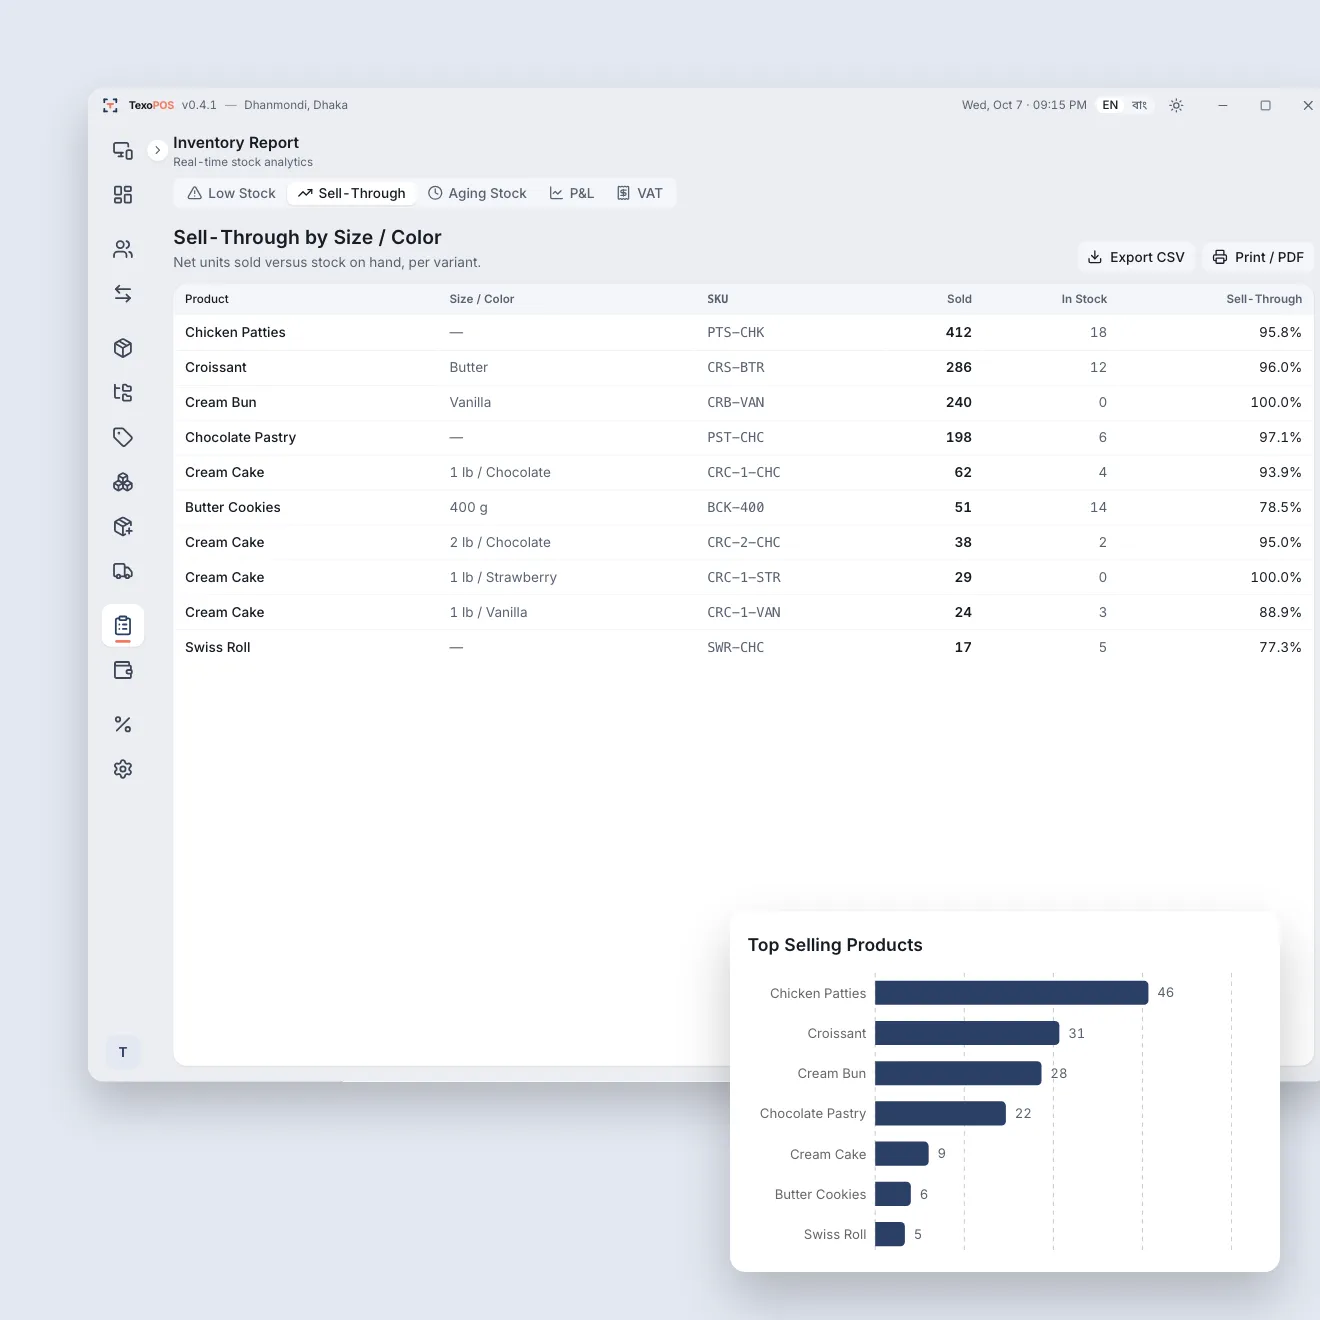This screenshot has height=1320, width=1320.
Task: Click the In Stock column header
Action: (x=1084, y=299)
